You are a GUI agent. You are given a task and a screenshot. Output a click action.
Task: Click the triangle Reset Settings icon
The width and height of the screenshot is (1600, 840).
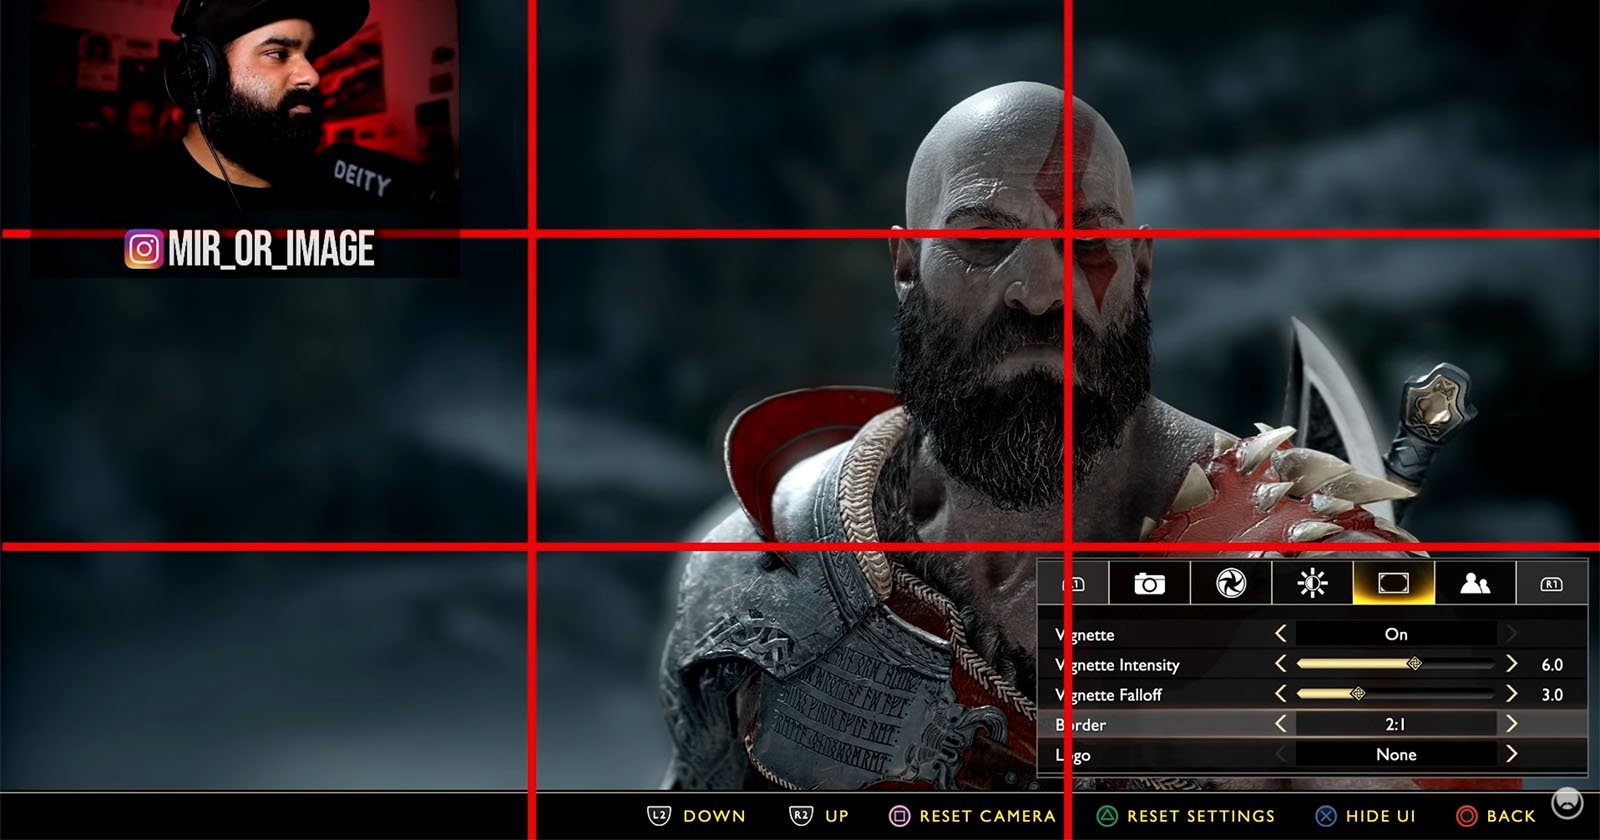pos(1107,816)
